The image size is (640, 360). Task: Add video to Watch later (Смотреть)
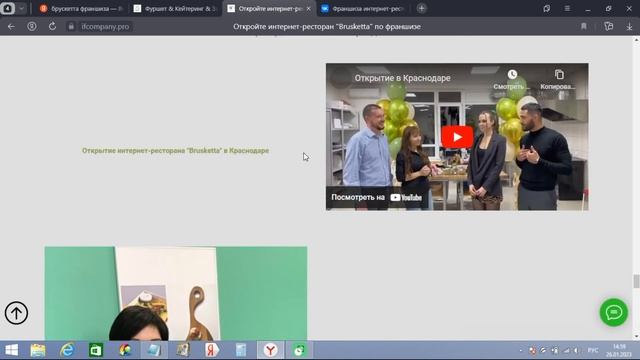click(512, 80)
